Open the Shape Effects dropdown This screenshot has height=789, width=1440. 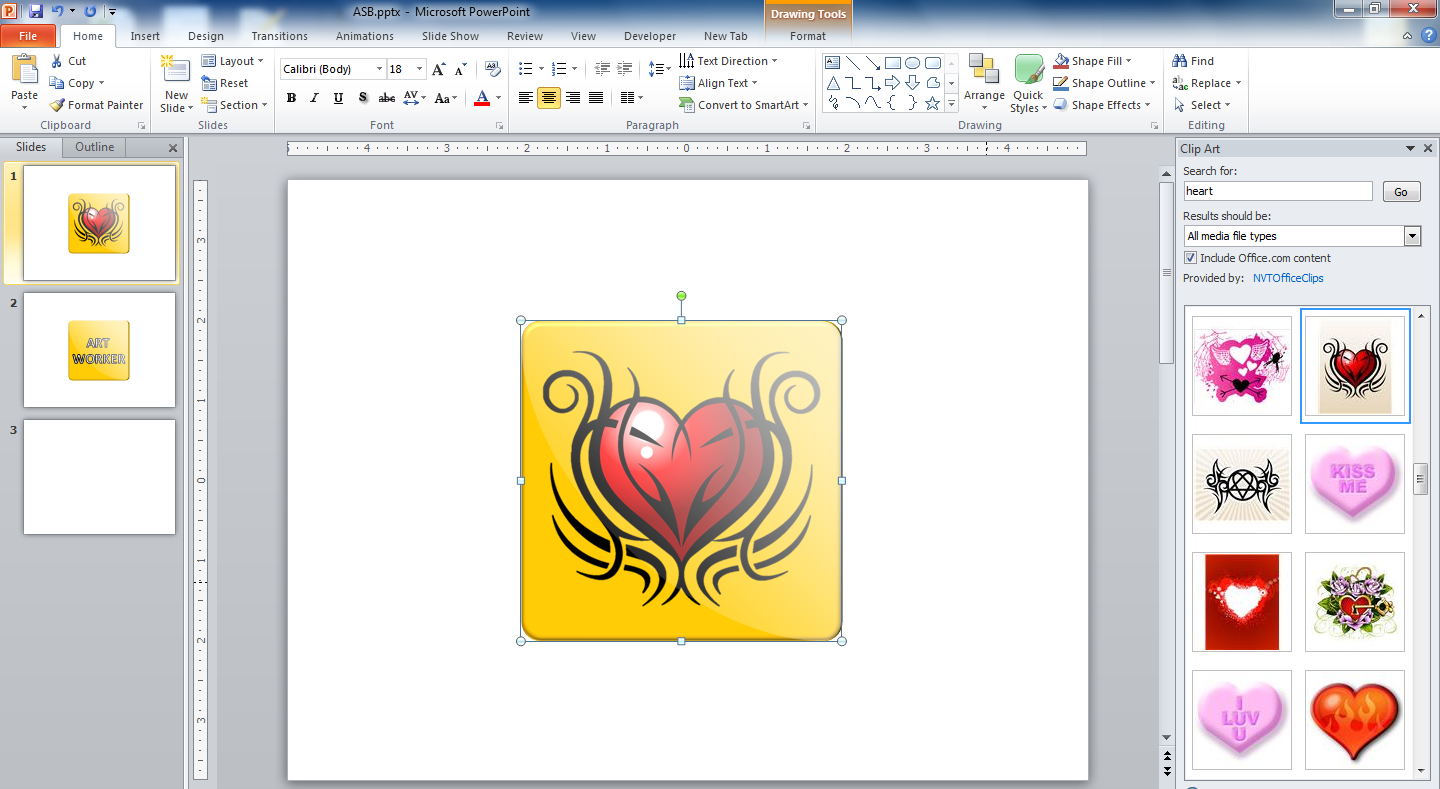(1102, 105)
